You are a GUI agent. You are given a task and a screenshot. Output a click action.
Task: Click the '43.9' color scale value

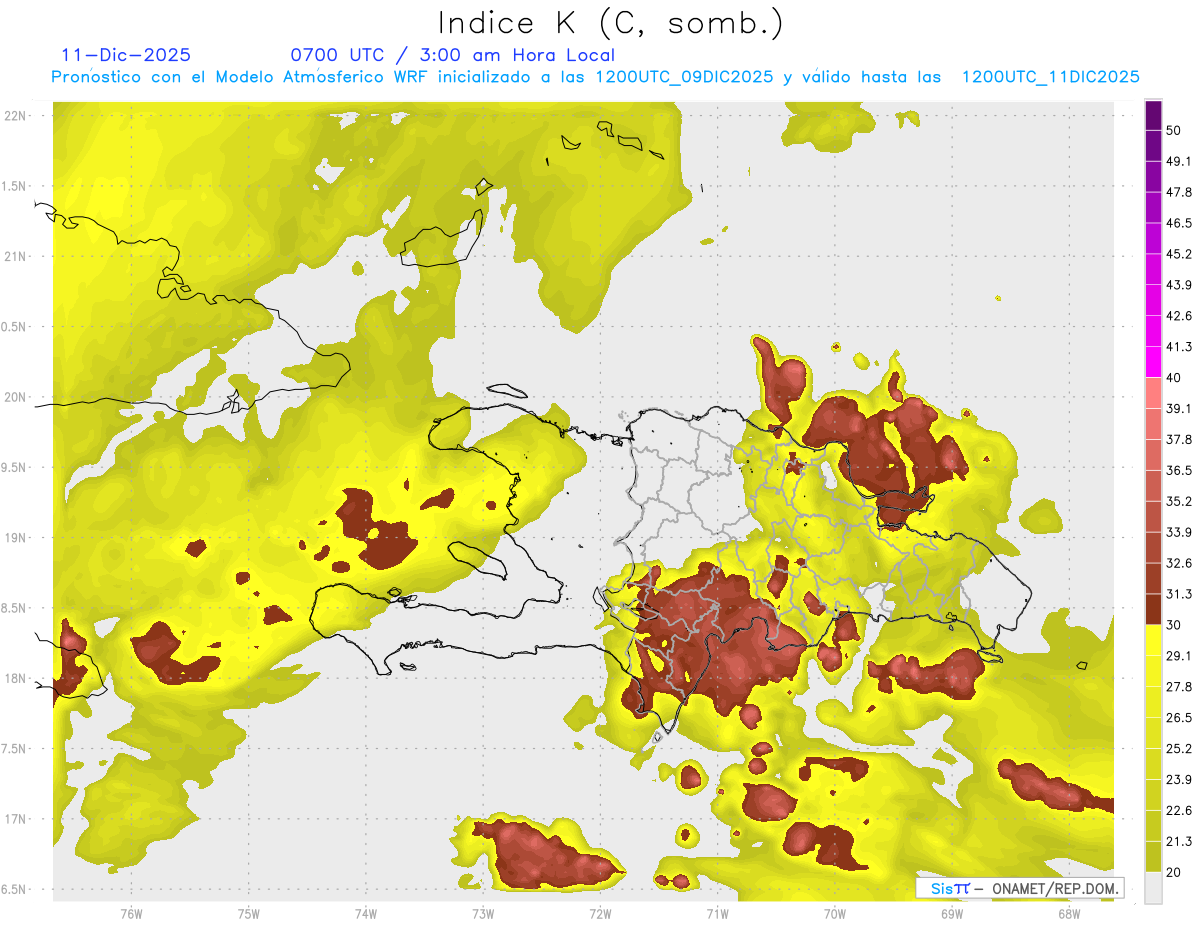[x=1179, y=285]
